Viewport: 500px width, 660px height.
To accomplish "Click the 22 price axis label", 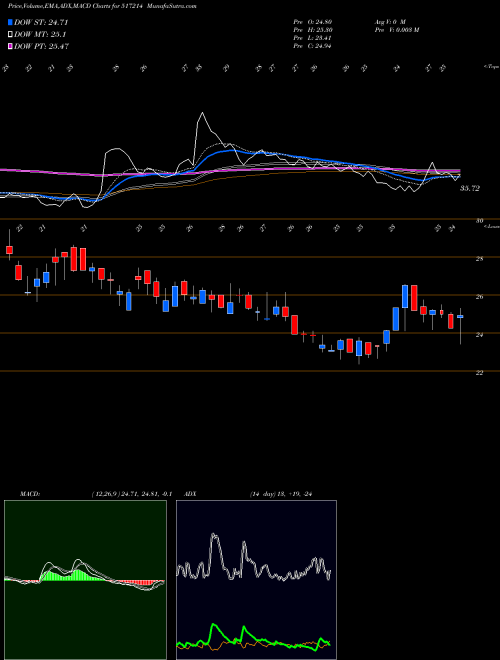I will [x=479, y=373].
